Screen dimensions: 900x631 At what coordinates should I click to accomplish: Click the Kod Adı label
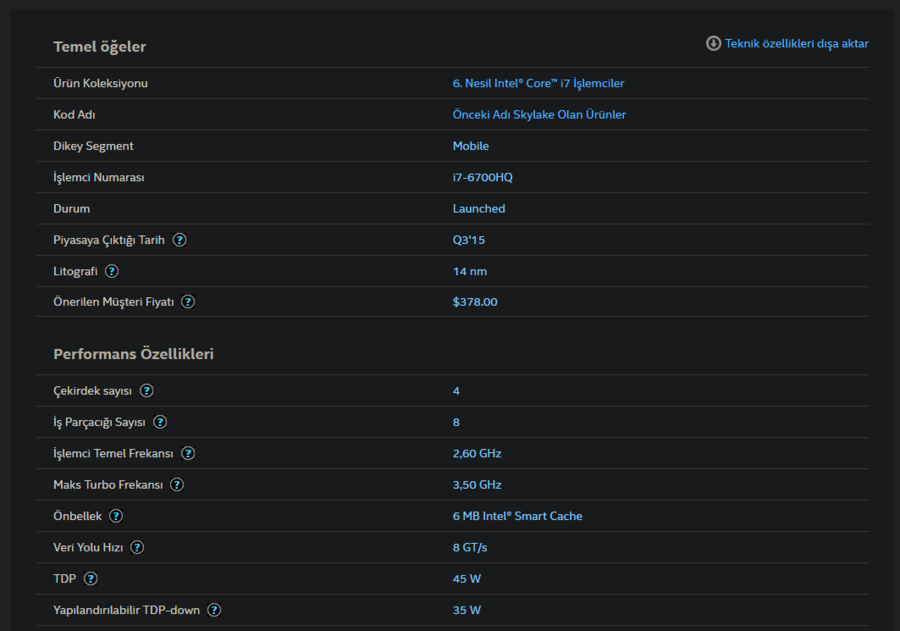tap(74, 114)
